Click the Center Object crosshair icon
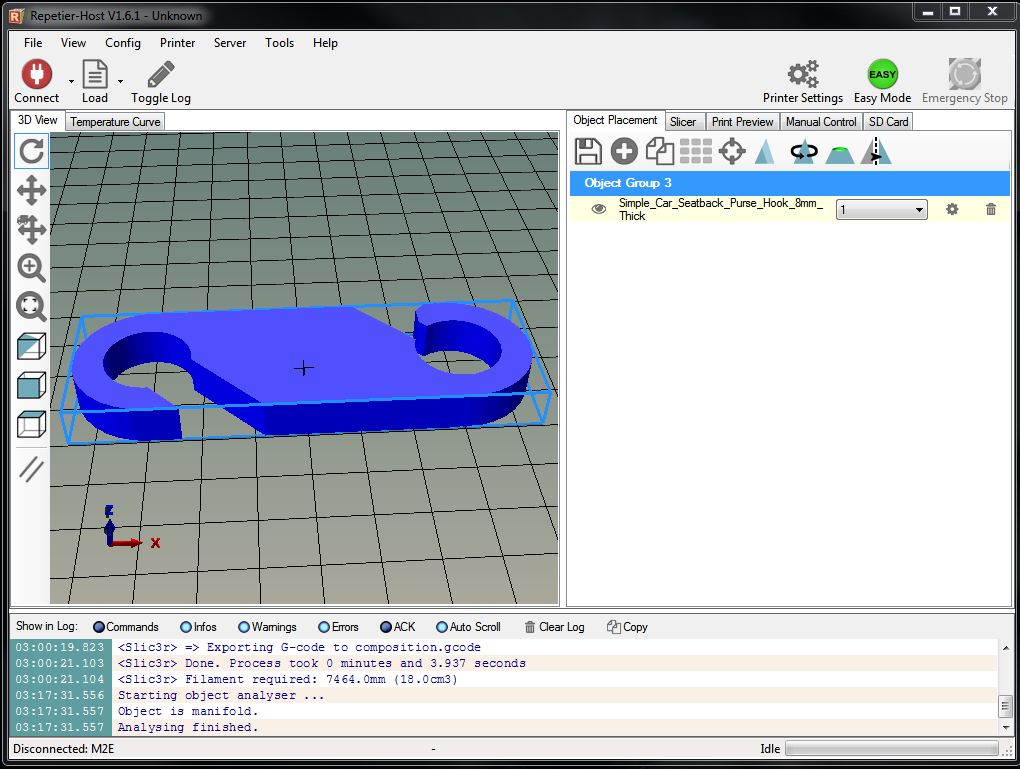The image size is (1020, 769). [732, 151]
